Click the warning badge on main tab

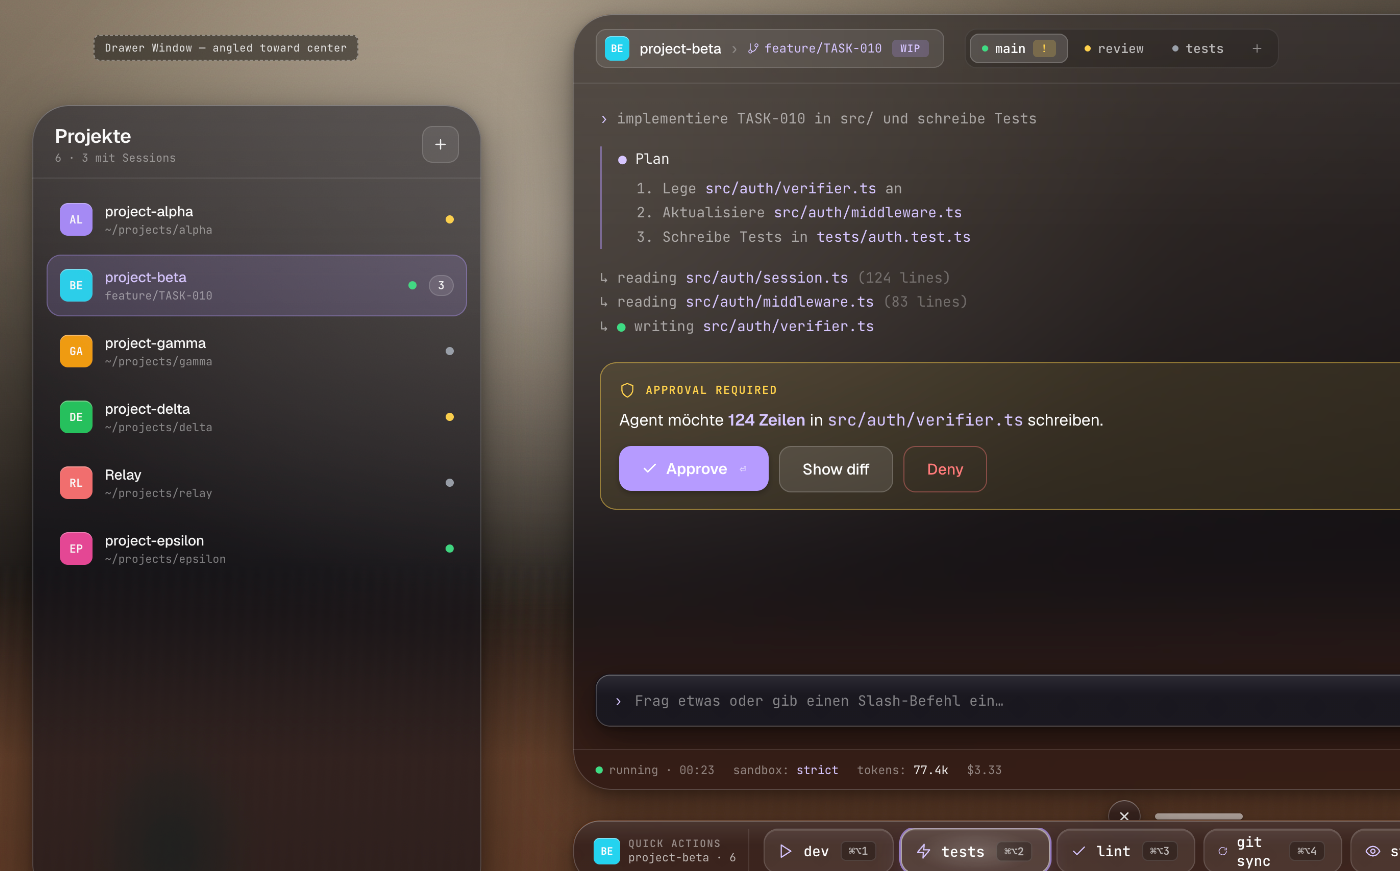pos(1044,48)
